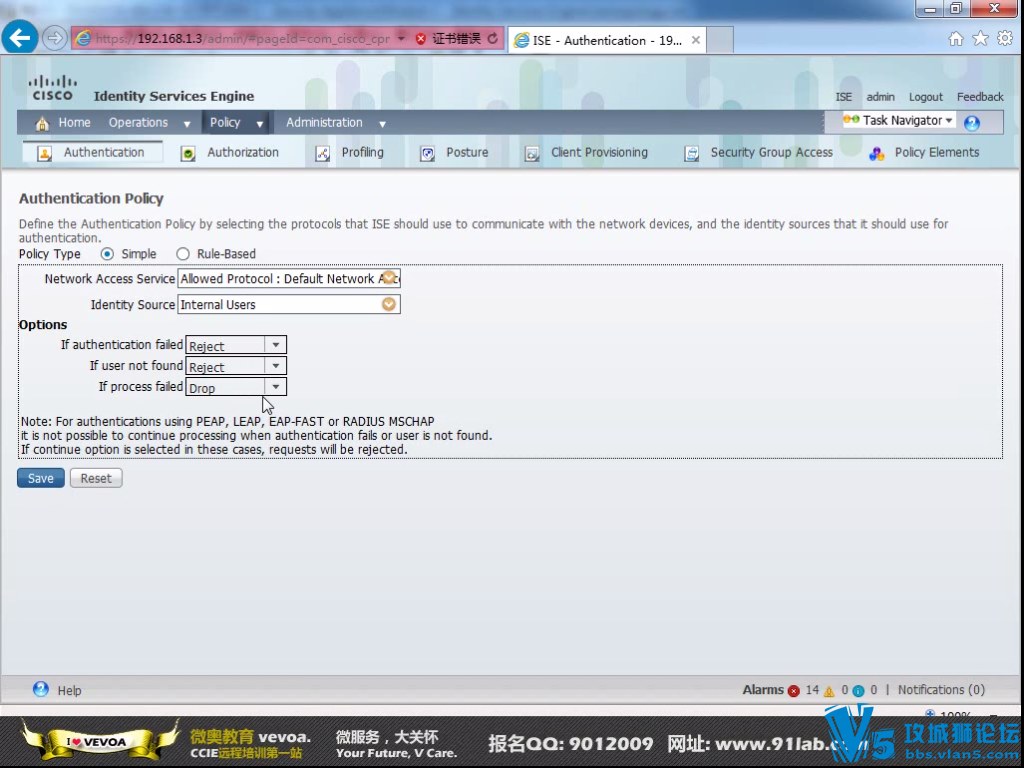Image resolution: width=1024 pixels, height=768 pixels.
Task: Click the browser back arrow button
Action: coord(20,38)
